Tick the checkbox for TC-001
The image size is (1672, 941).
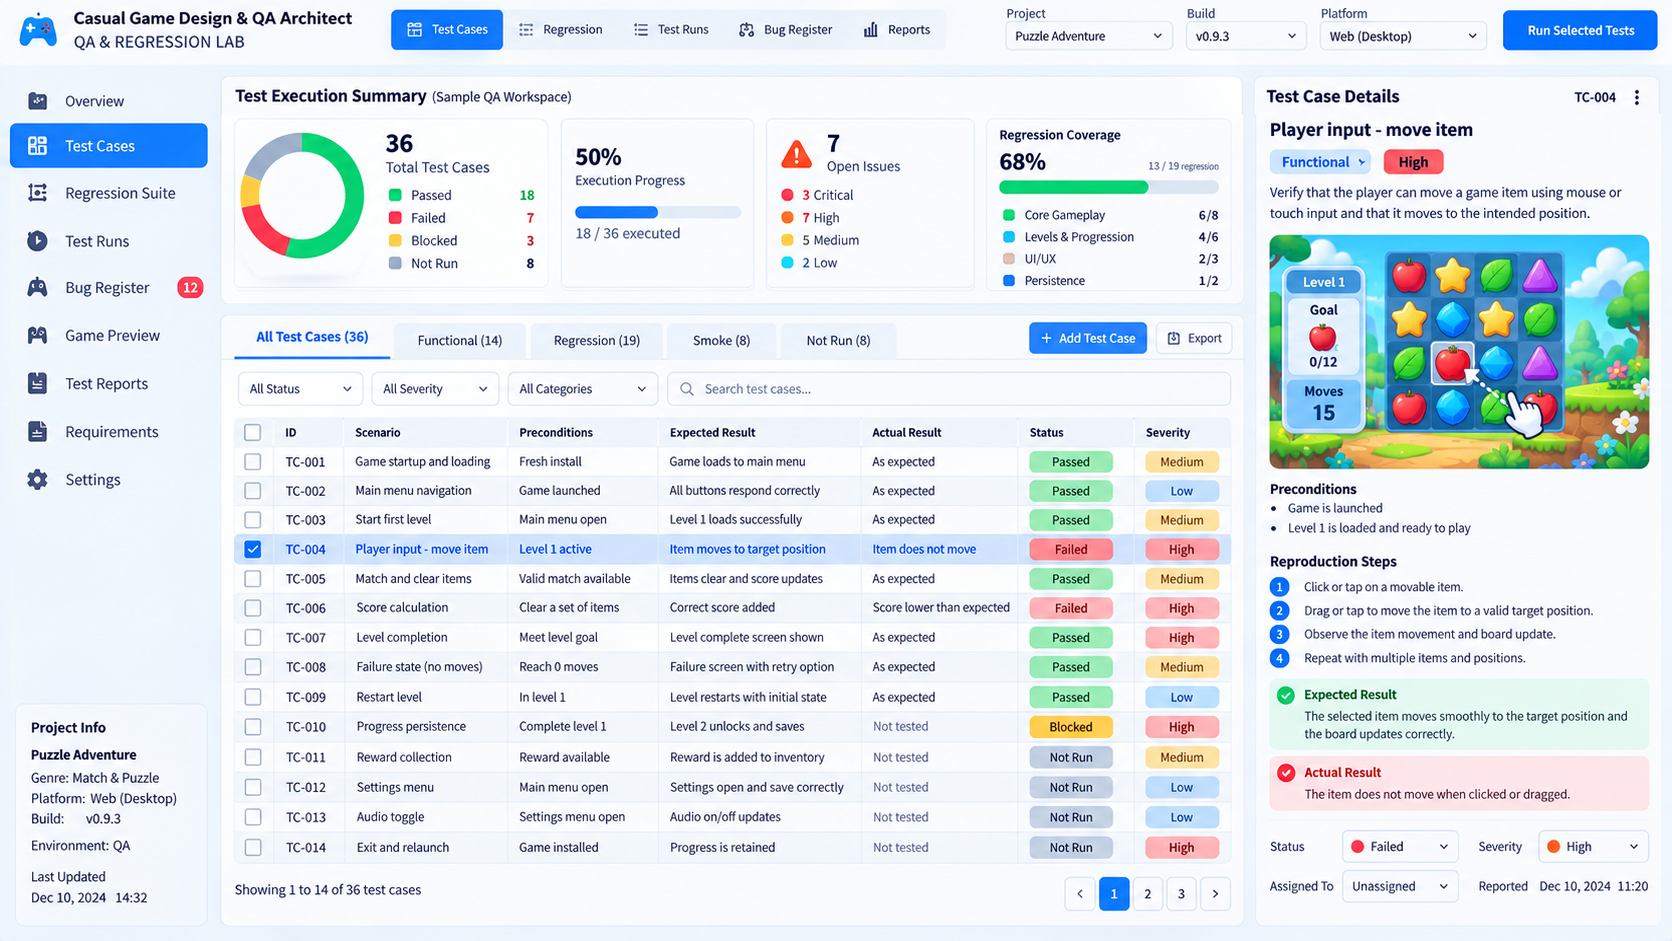[x=253, y=462]
